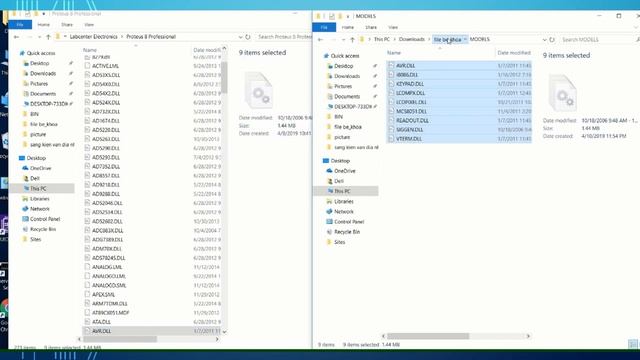Select OneDrive in Proteus window sidebar

(x=40, y=168)
